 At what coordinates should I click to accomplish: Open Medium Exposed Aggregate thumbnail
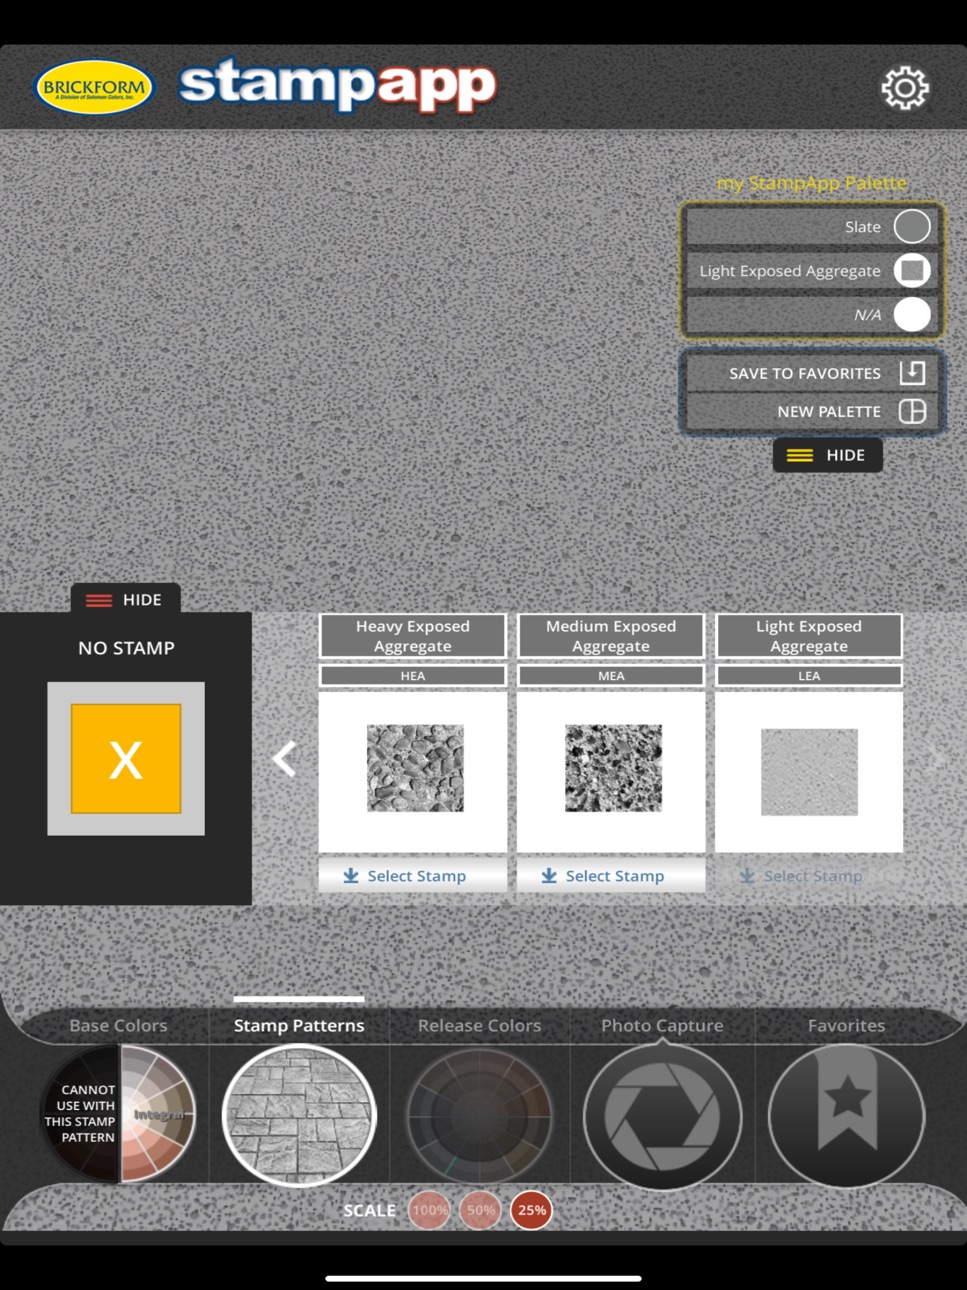coord(611,770)
